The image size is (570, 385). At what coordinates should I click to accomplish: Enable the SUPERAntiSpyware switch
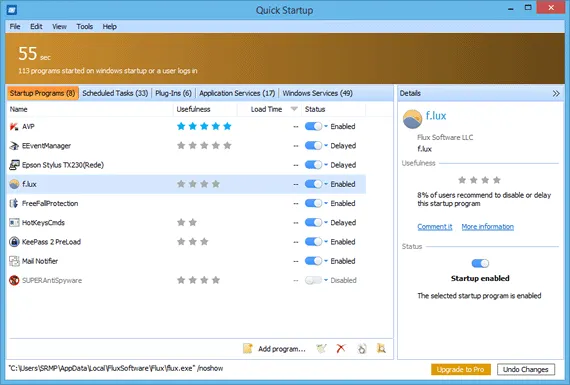click(x=313, y=280)
